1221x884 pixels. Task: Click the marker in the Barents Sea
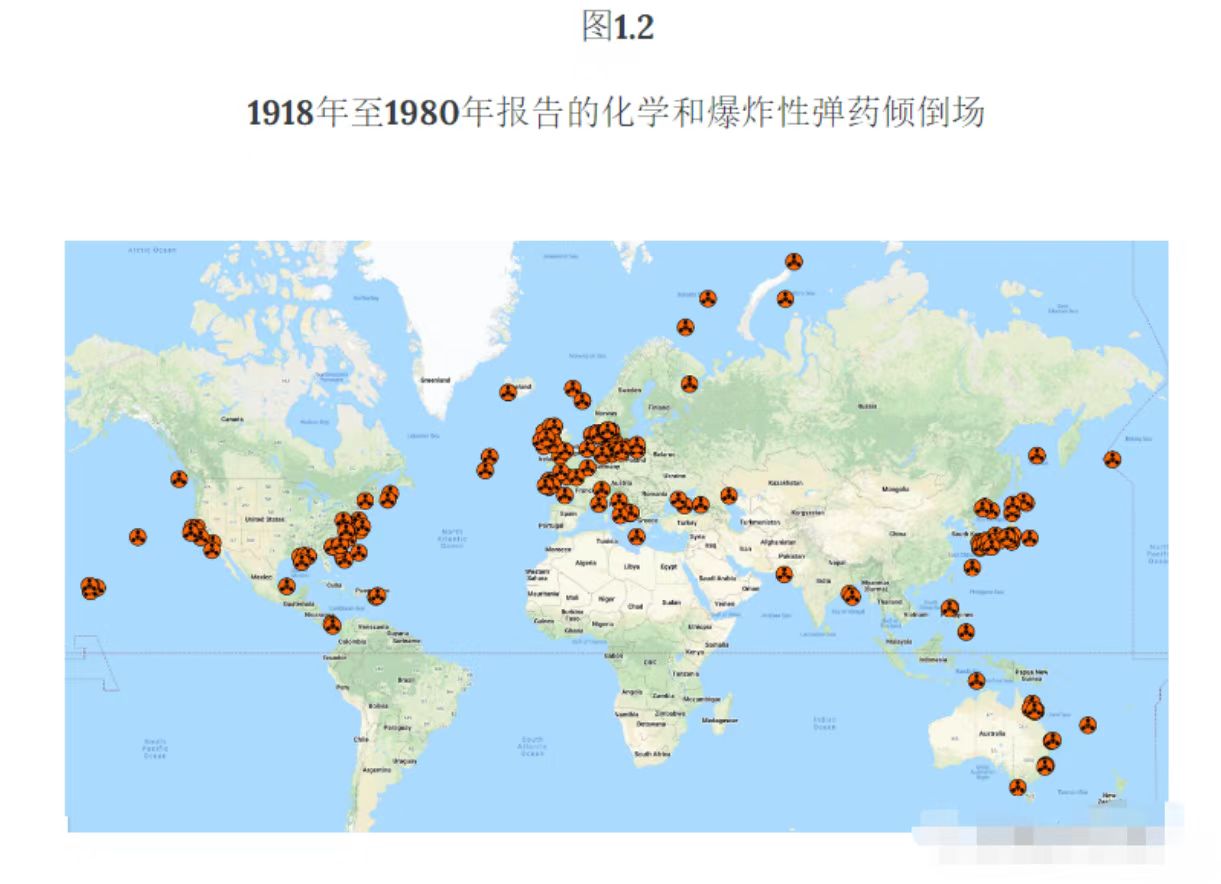click(x=707, y=298)
